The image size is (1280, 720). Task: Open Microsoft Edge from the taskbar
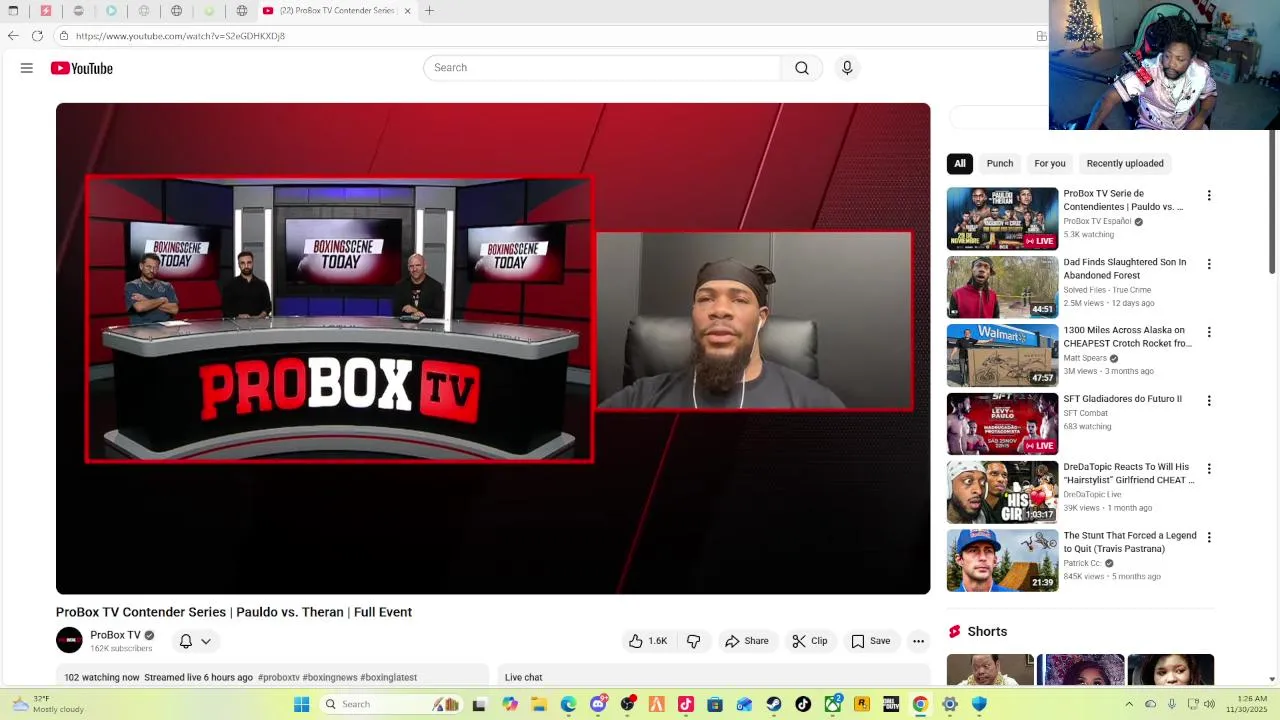568,704
